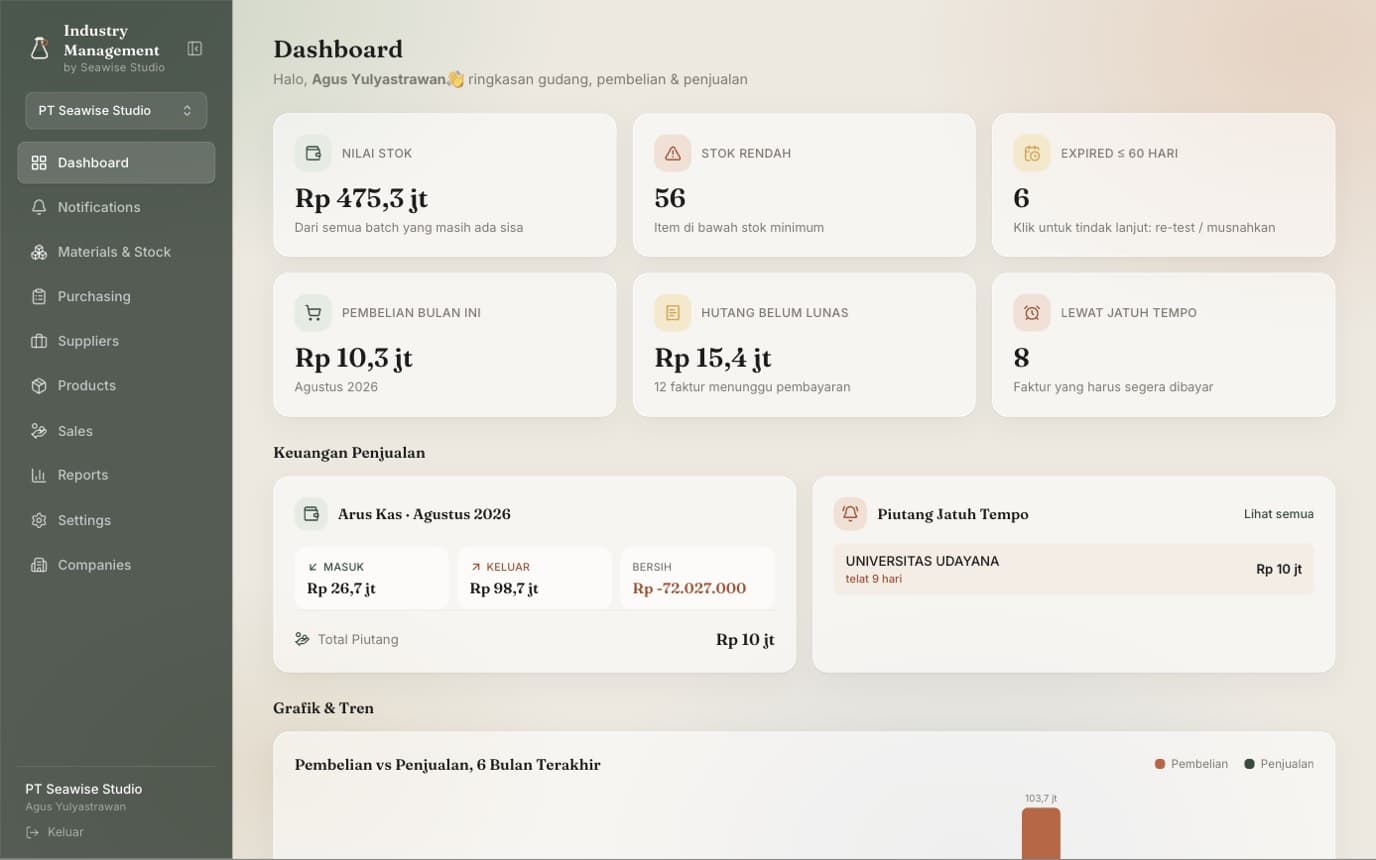Click the Materials & Stock cubes icon
1376x860 pixels.
[39, 252]
